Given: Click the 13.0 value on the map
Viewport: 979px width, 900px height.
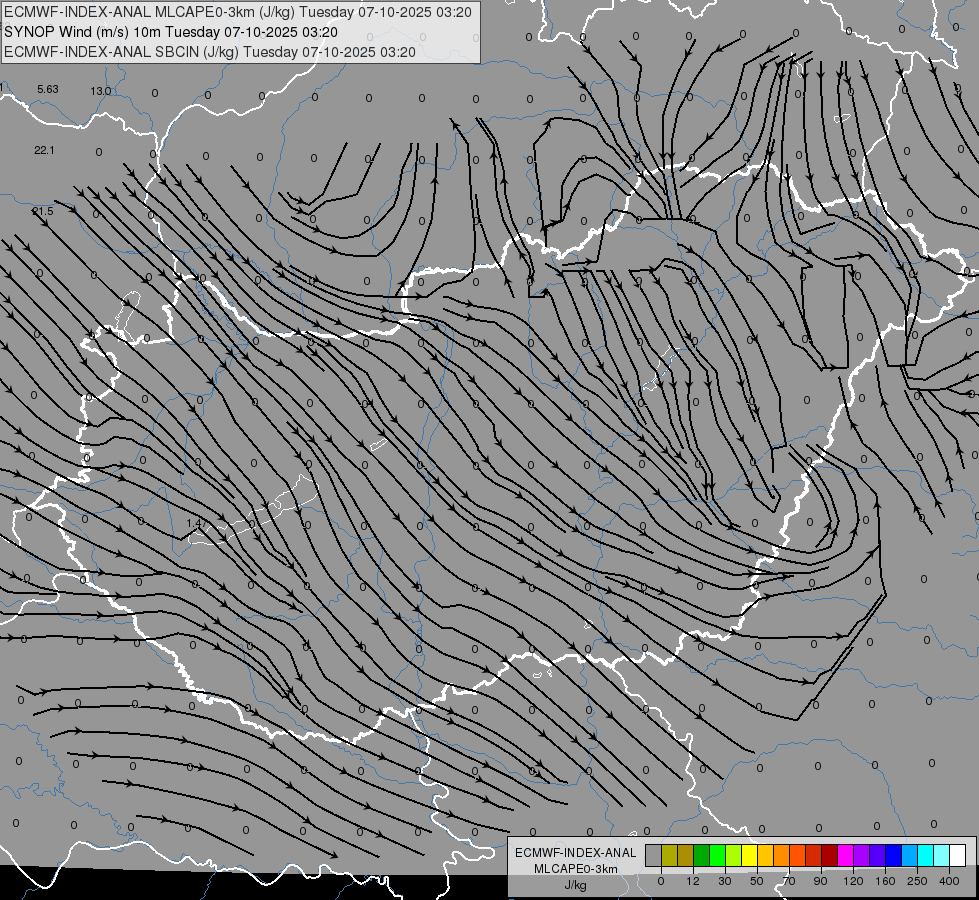Looking at the screenshot, I should tap(101, 91).
